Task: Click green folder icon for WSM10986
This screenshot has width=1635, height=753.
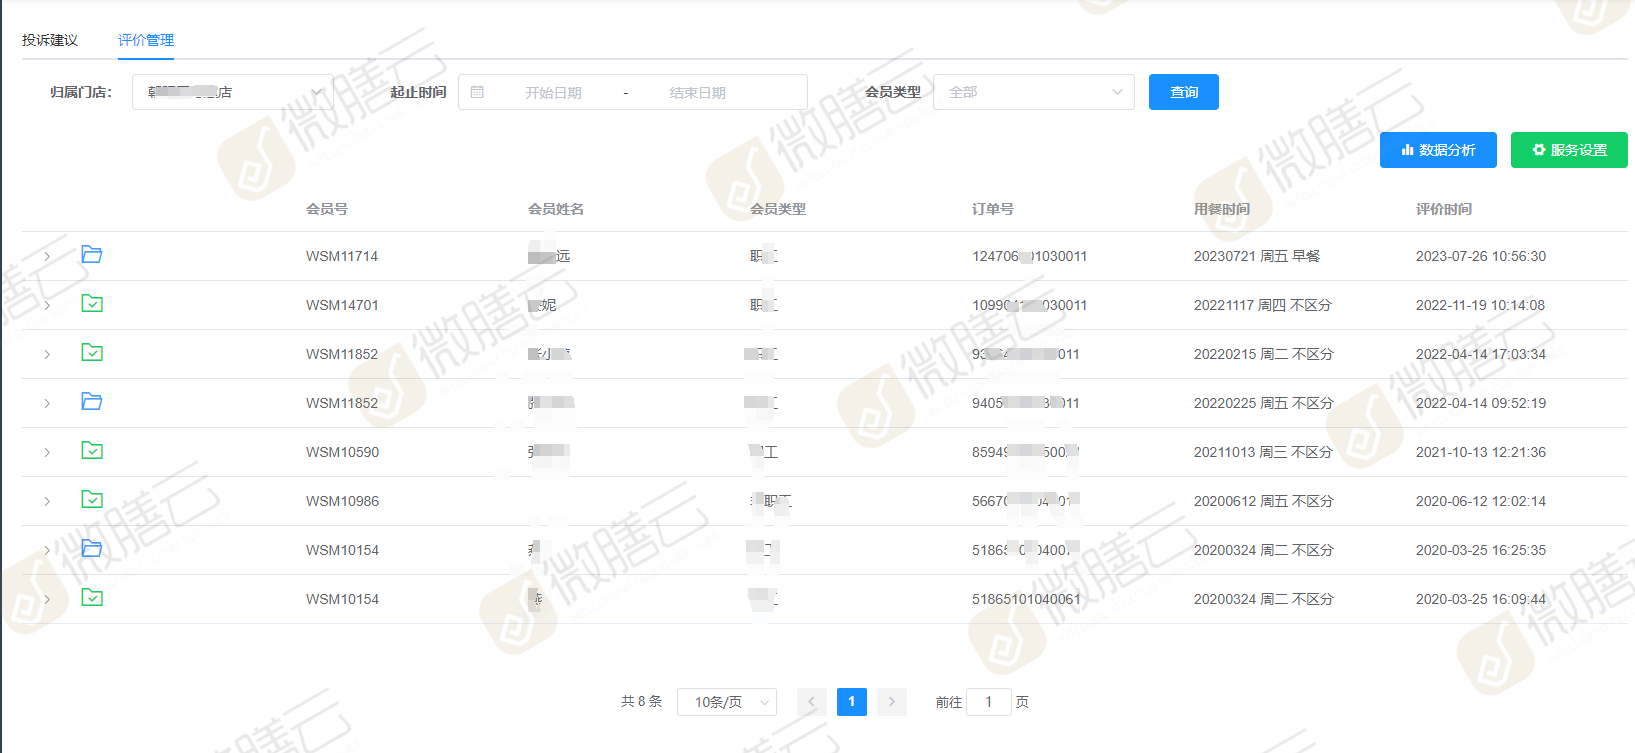Action: coord(92,500)
